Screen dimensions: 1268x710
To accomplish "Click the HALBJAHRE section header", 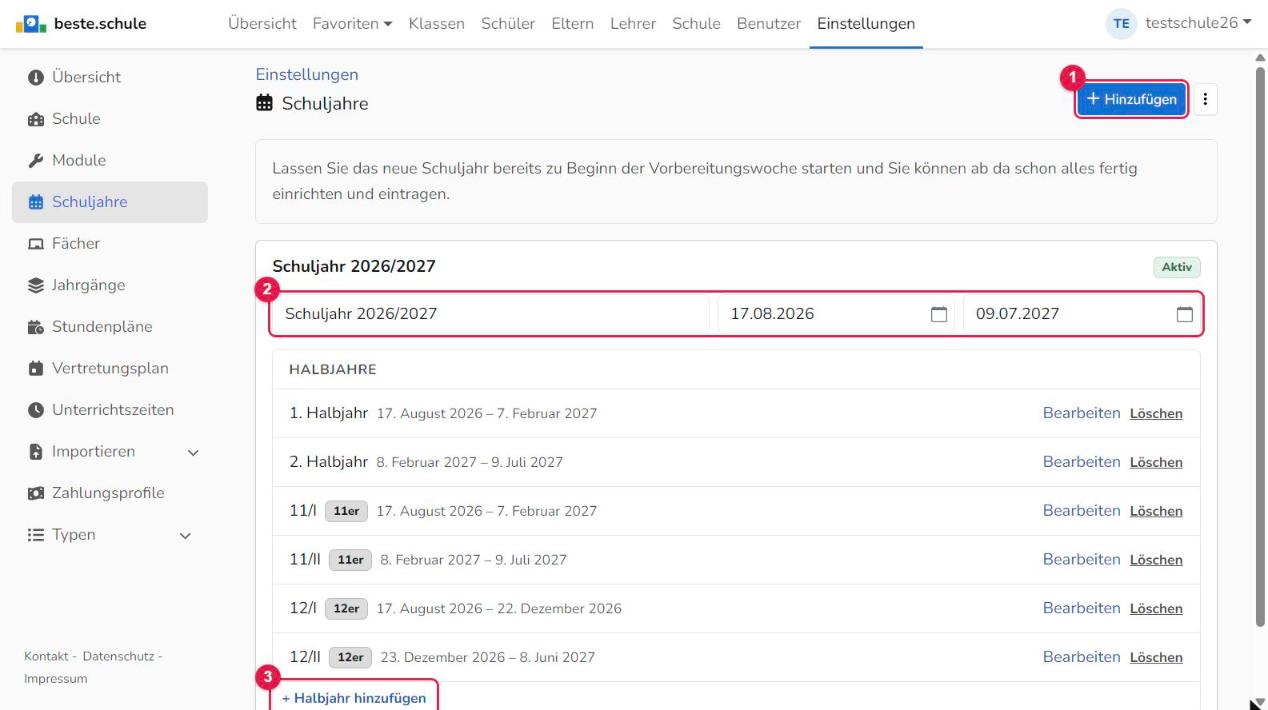I will point(332,369).
